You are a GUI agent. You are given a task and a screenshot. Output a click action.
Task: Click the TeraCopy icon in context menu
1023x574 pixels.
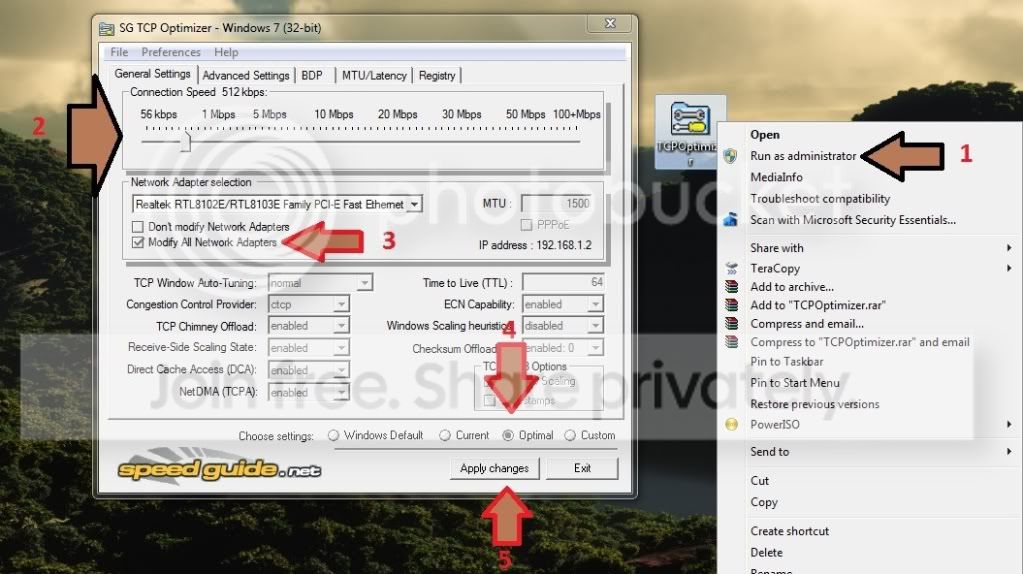pyautogui.click(x=731, y=268)
